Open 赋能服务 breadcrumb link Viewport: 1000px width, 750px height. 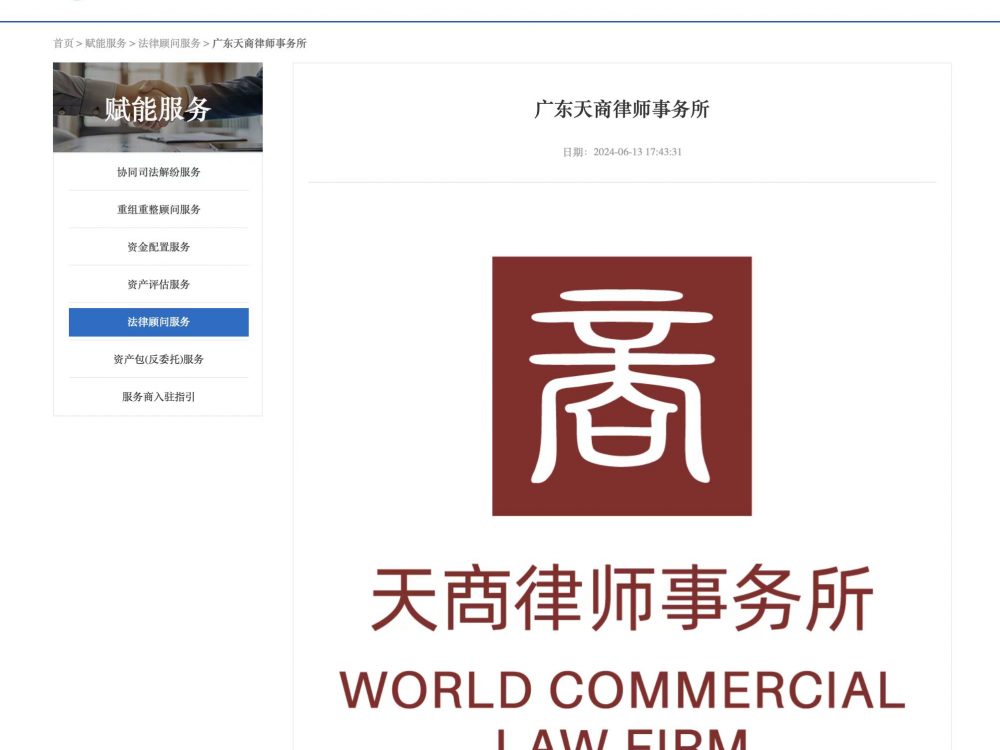pyautogui.click(x=106, y=43)
